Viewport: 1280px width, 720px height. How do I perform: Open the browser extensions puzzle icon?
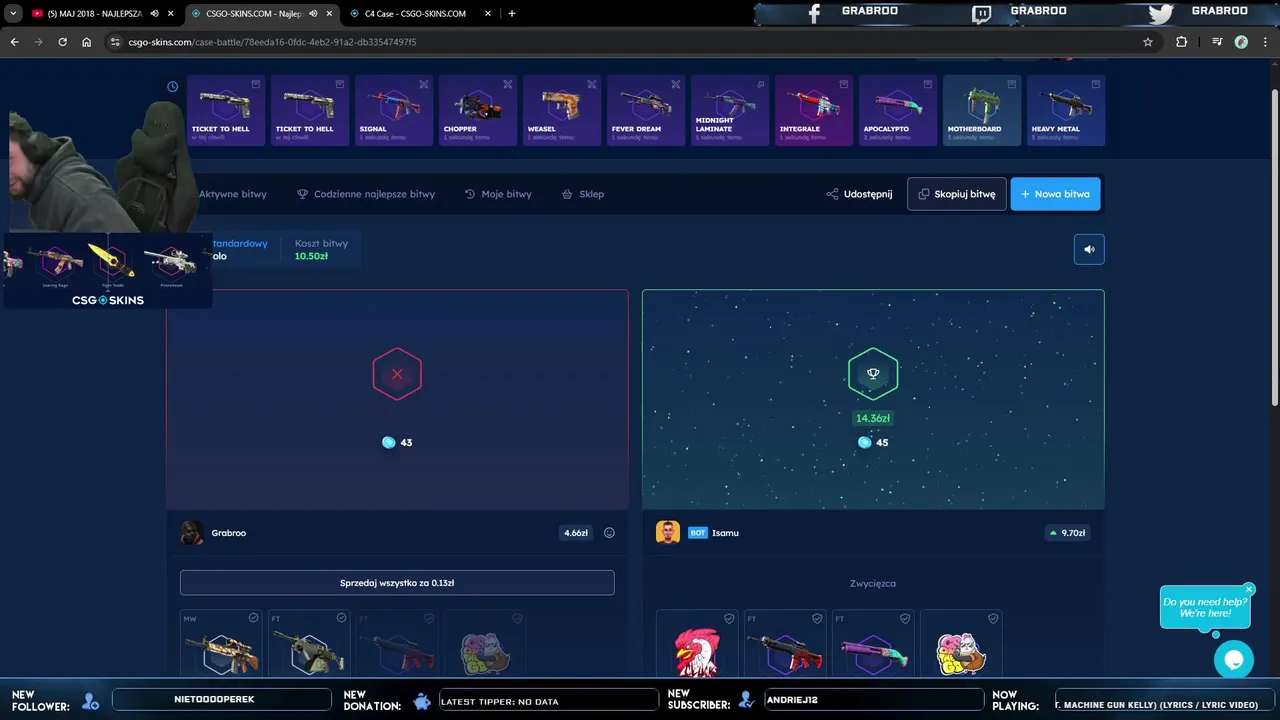(x=1182, y=42)
